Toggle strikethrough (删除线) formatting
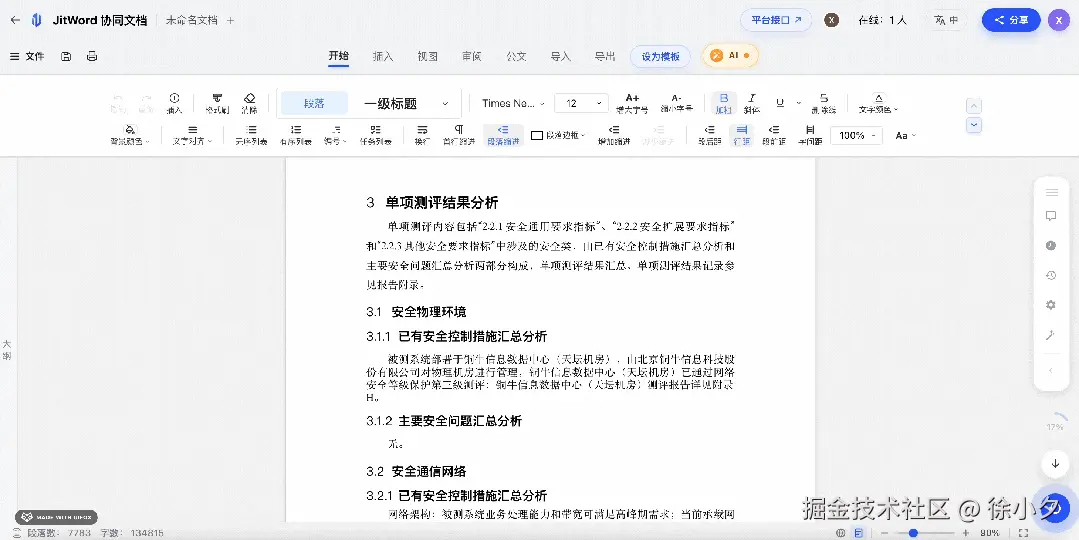 [824, 103]
